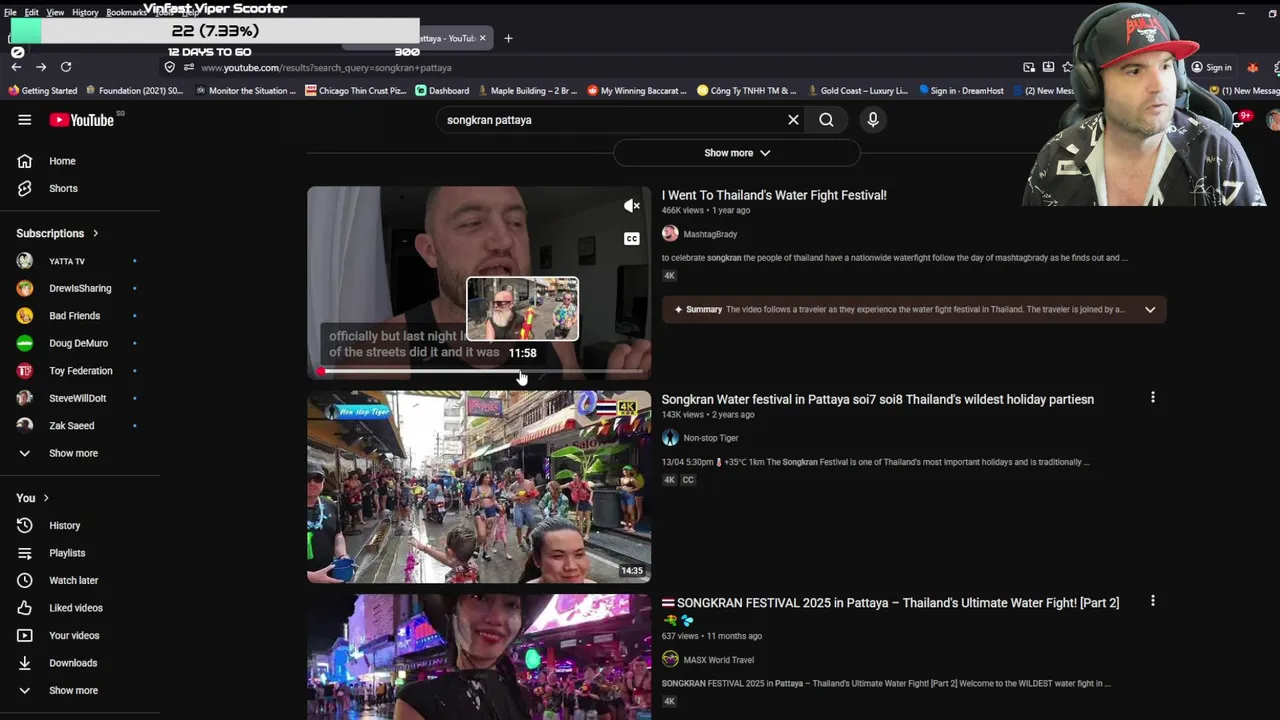The width and height of the screenshot is (1280, 720).
Task: Start voice search with the microphone
Action: [x=873, y=120]
